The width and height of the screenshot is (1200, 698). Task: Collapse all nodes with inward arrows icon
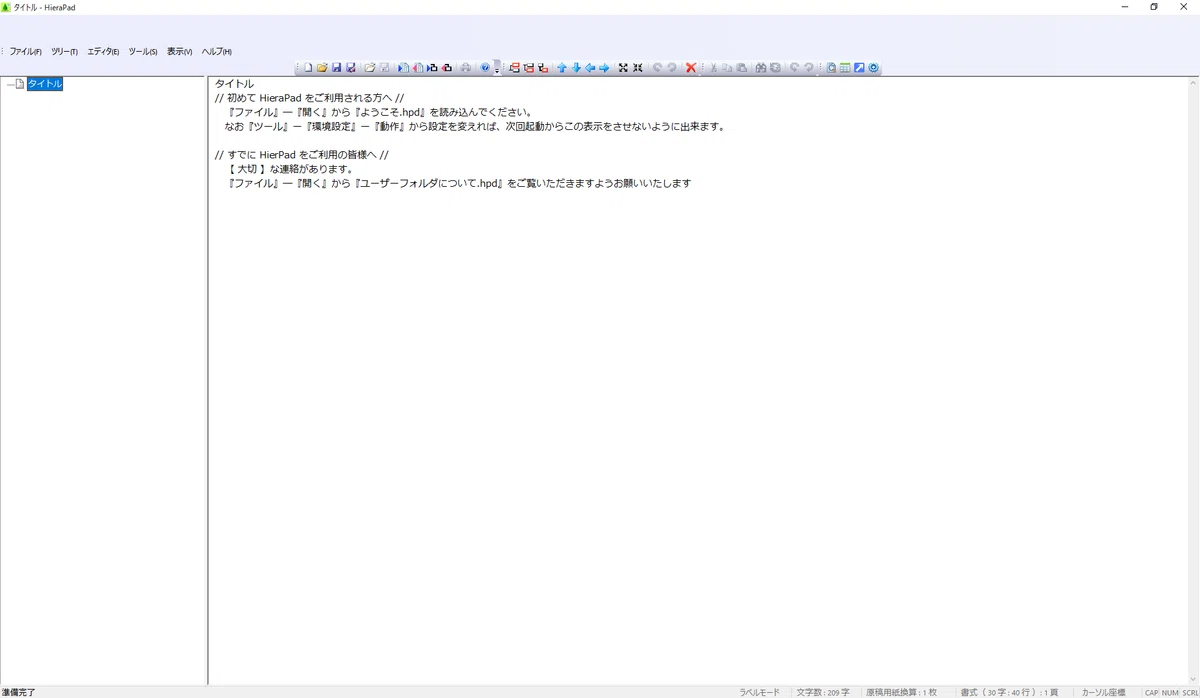[x=637, y=68]
